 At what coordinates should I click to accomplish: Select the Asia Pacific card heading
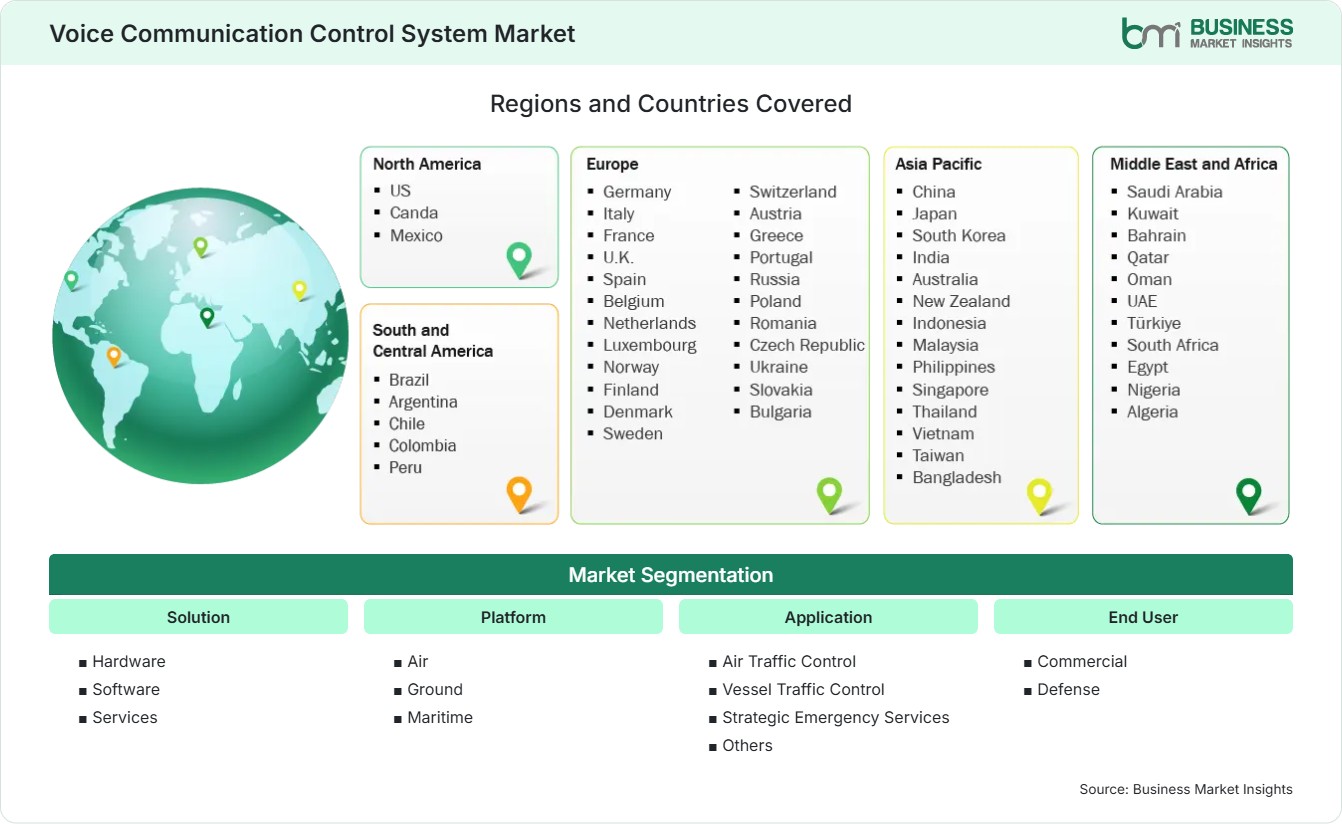939,164
